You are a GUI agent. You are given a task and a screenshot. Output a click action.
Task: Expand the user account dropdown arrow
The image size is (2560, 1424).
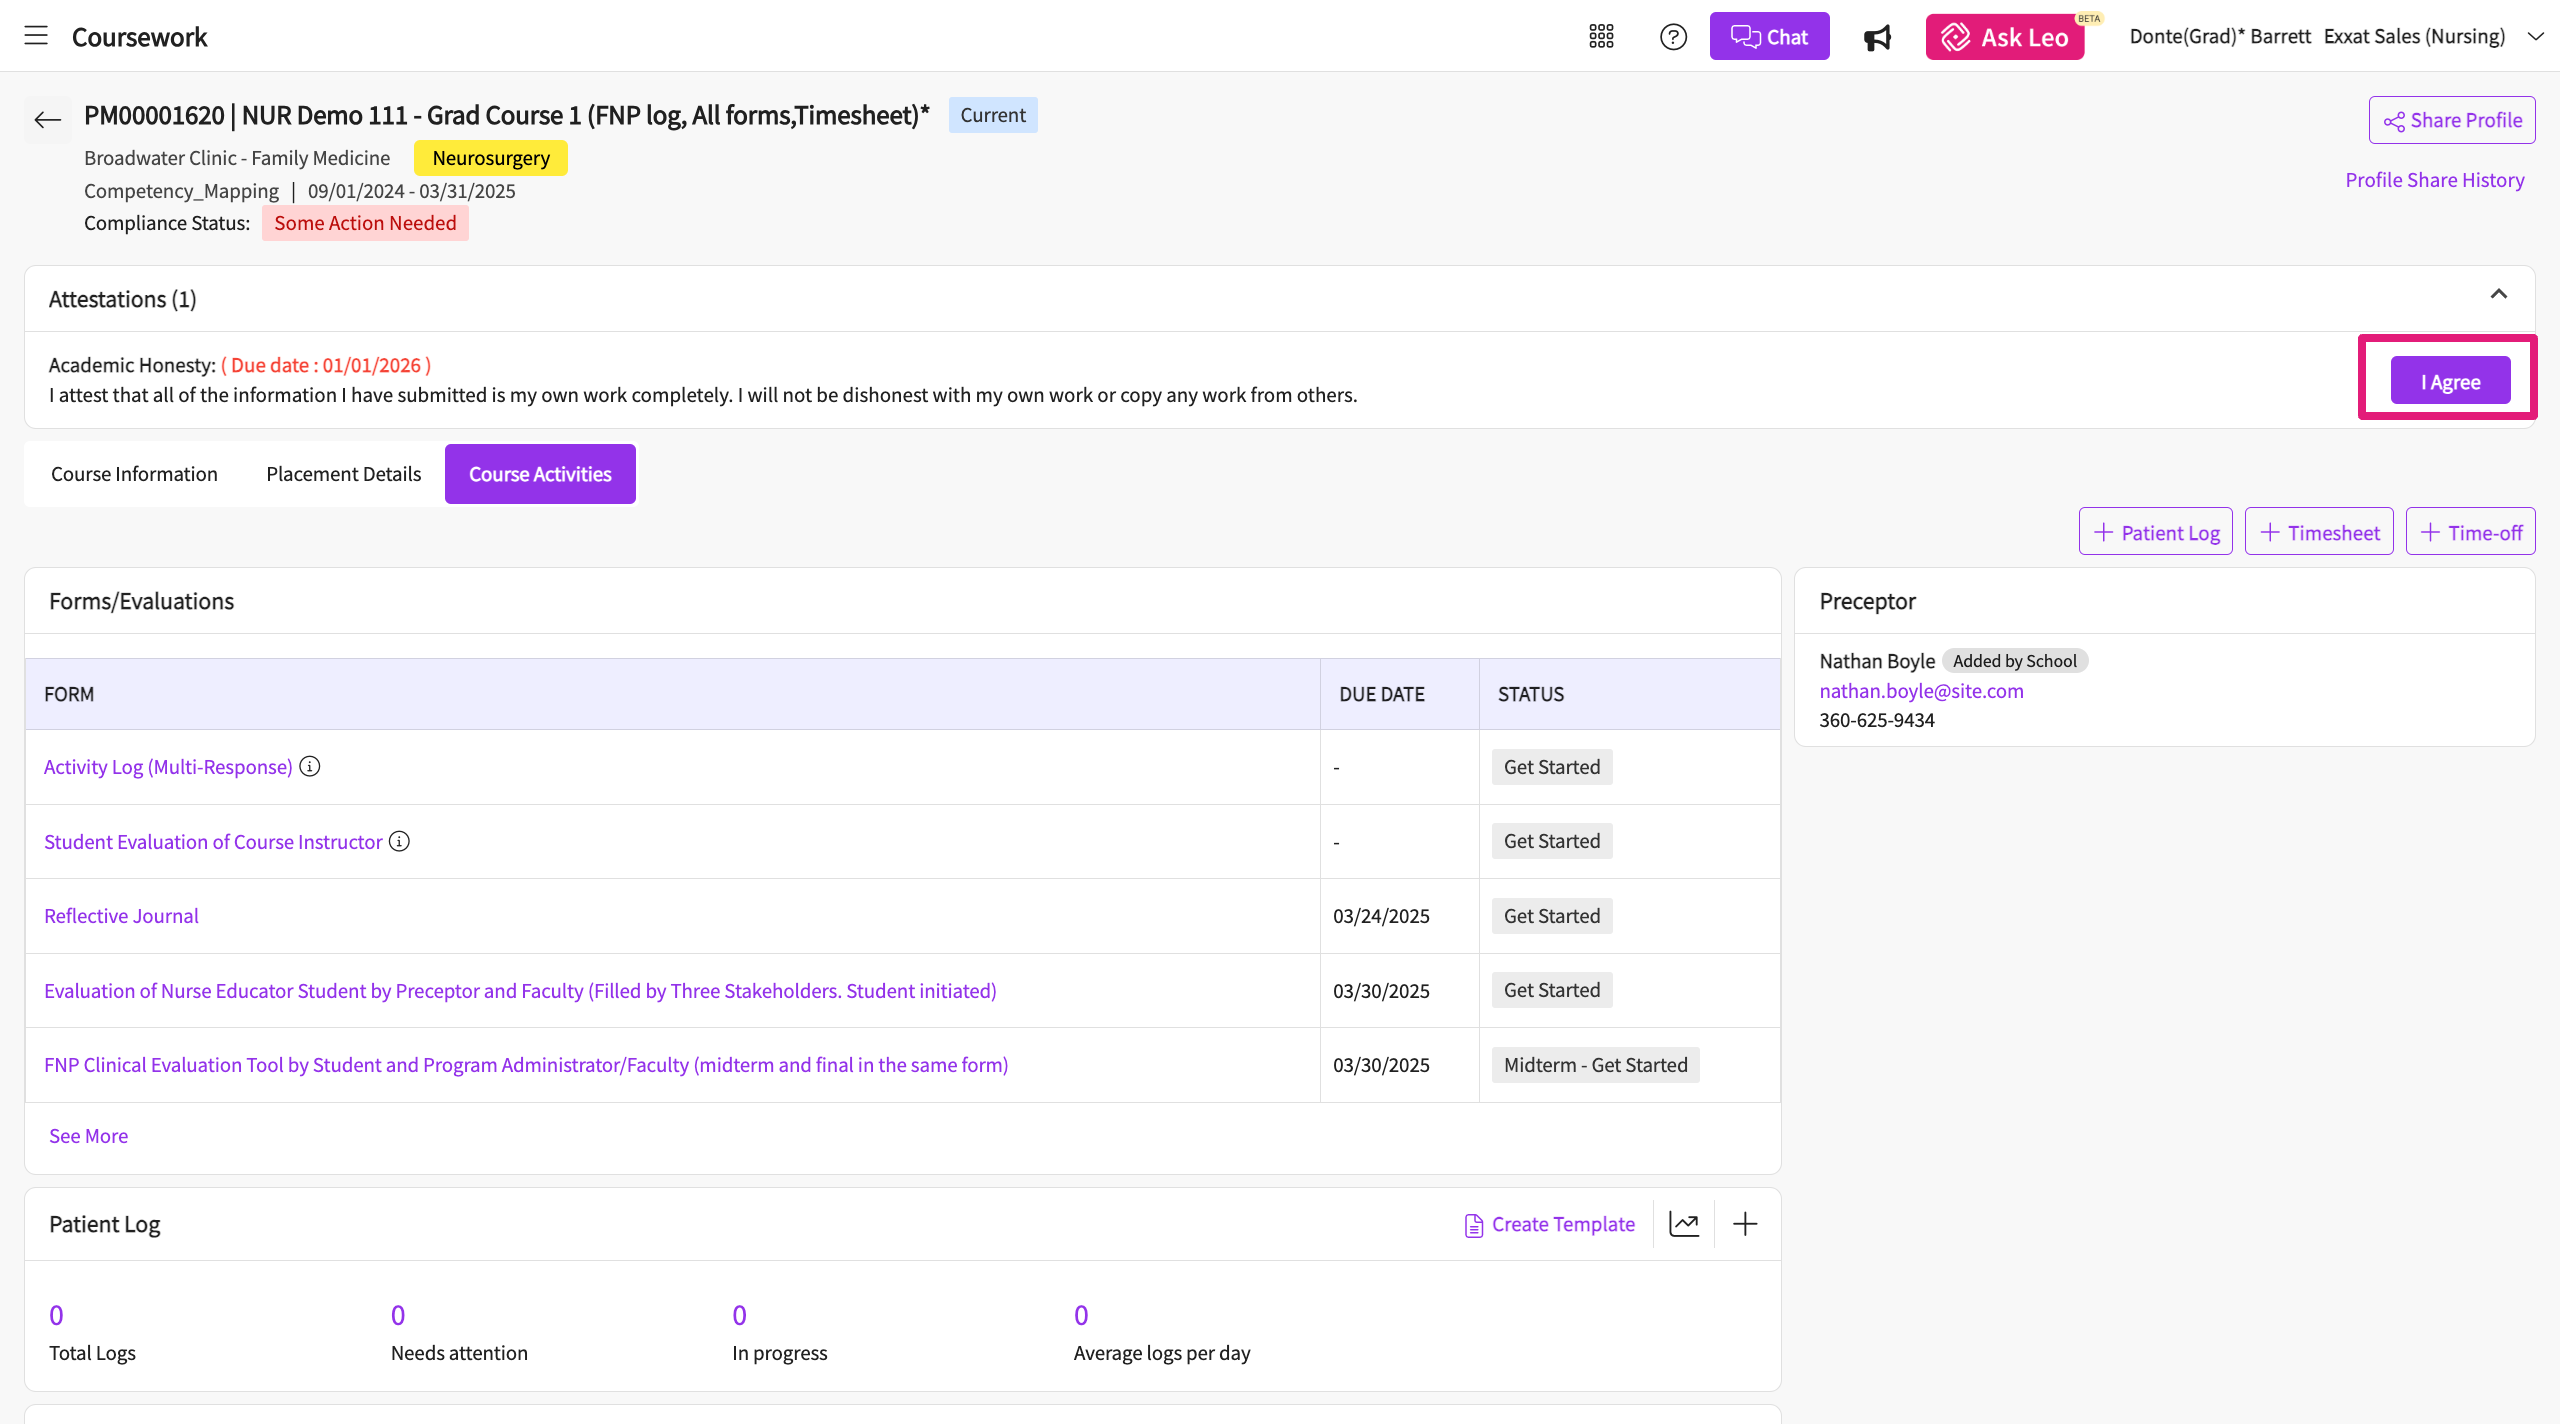(x=2535, y=37)
